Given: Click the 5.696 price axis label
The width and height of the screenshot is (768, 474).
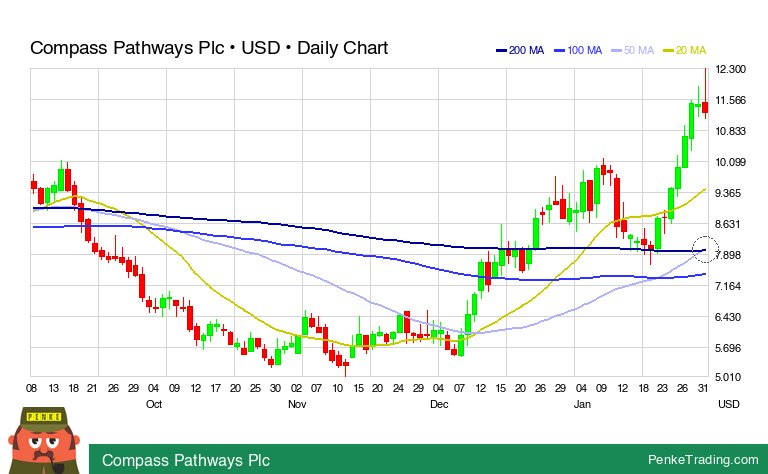Looking at the screenshot, I should click(x=730, y=349).
